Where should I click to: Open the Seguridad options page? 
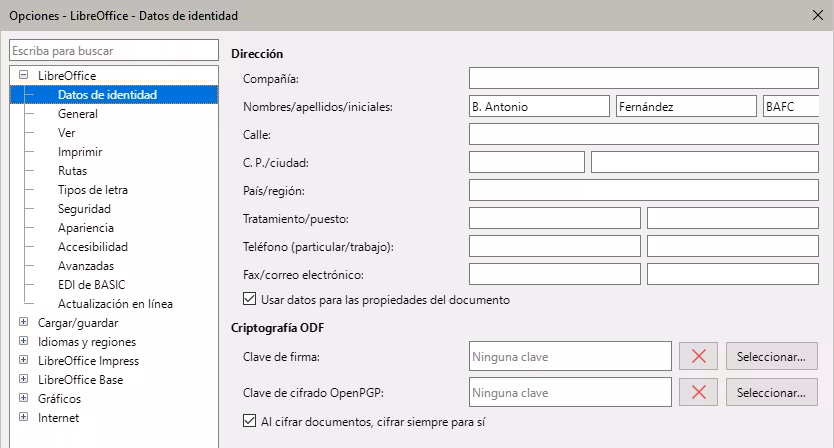coord(84,209)
